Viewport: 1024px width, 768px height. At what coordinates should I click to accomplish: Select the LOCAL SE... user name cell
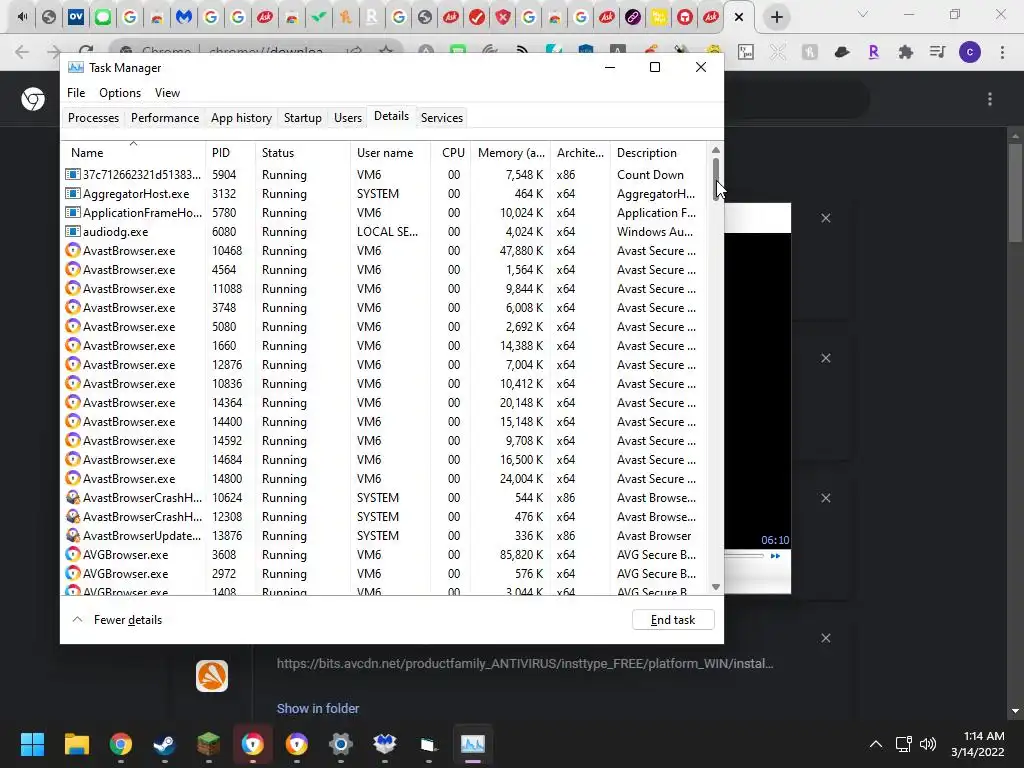[387, 232]
